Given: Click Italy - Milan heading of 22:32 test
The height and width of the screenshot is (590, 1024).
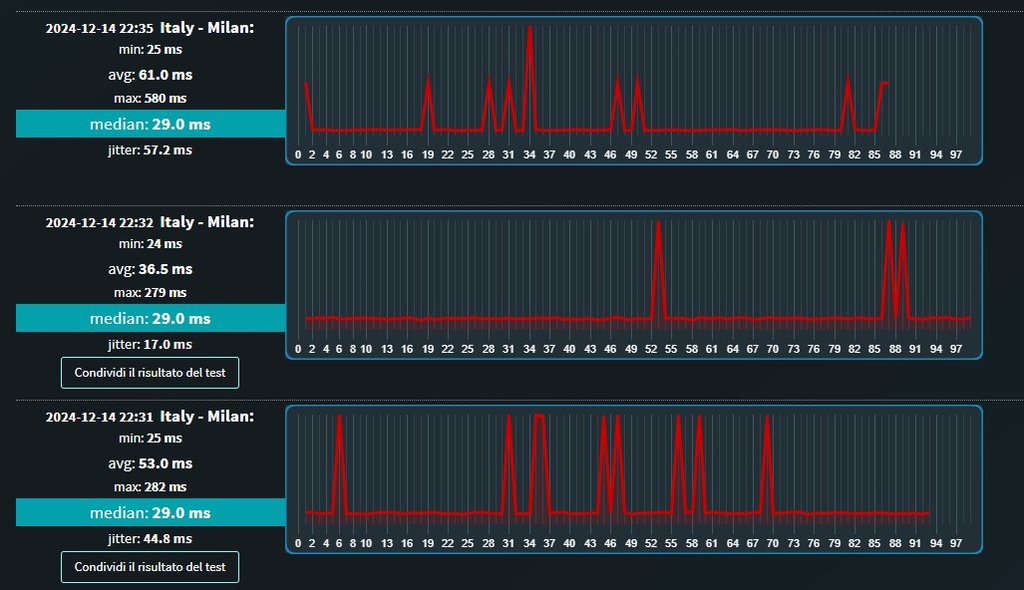Looking at the screenshot, I should point(206,221).
